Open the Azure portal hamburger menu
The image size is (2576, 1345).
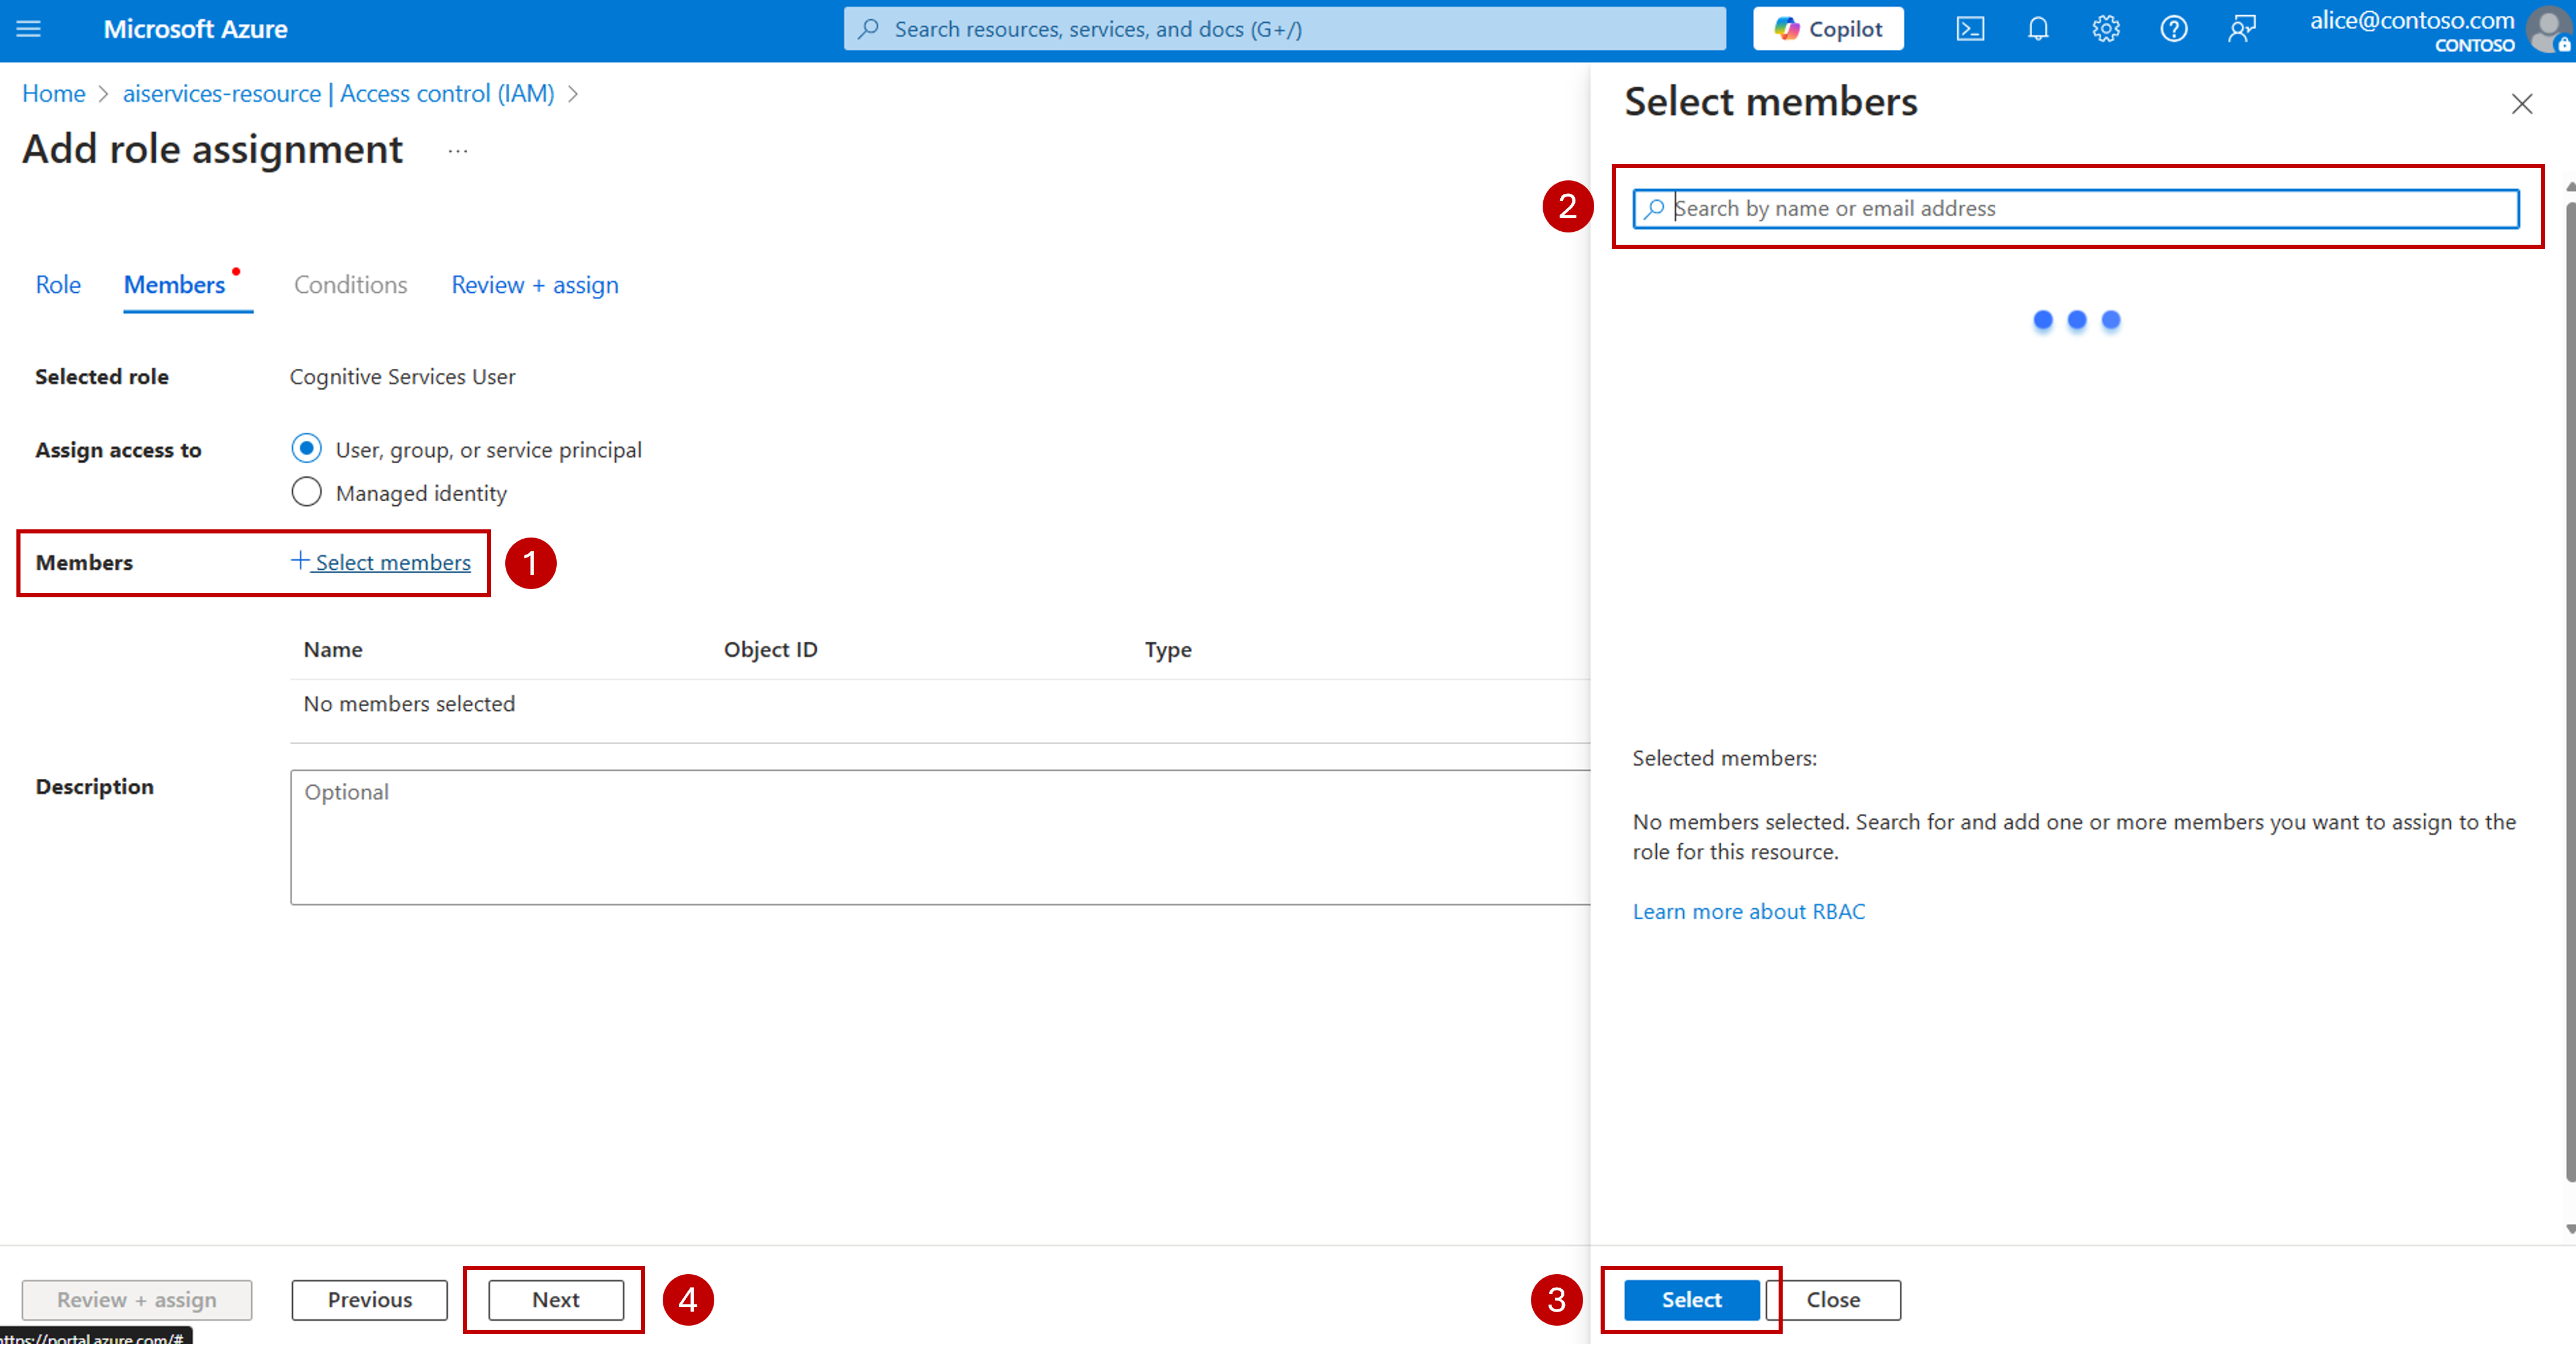(x=28, y=29)
